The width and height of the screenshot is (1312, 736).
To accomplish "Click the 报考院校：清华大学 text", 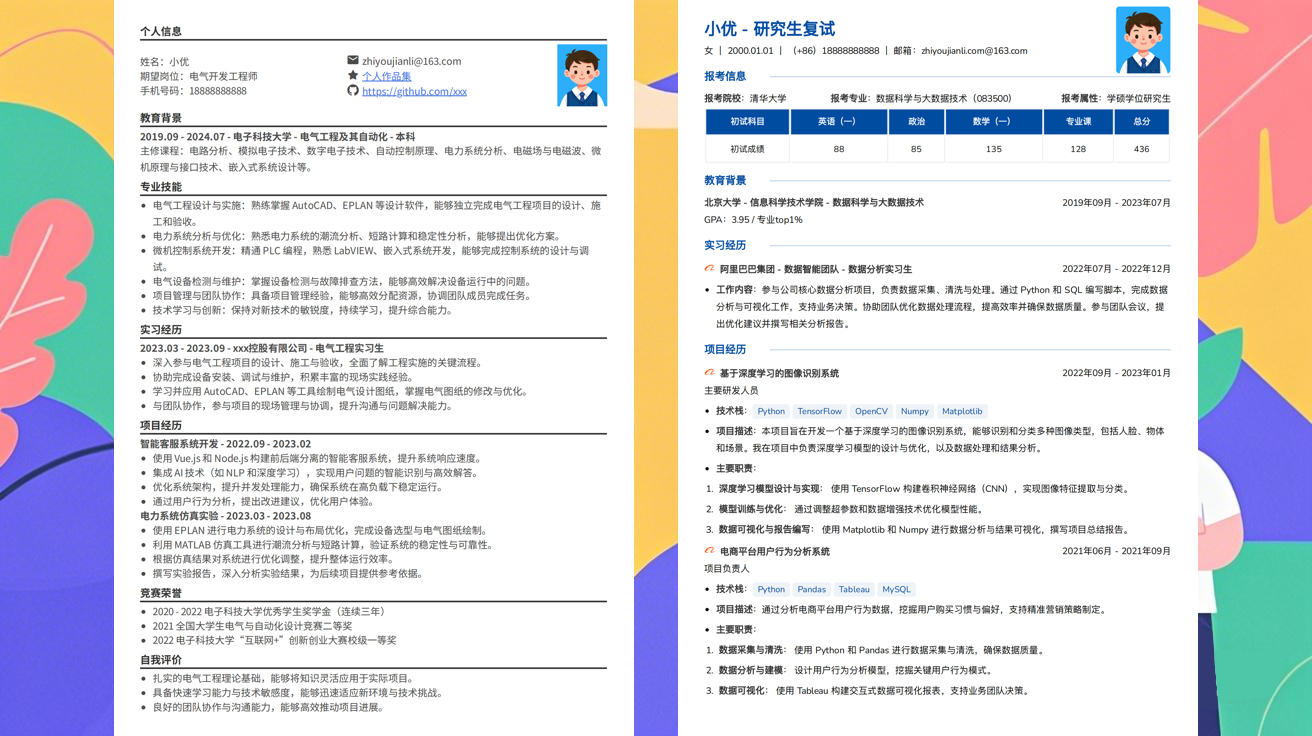I will tap(745, 99).
